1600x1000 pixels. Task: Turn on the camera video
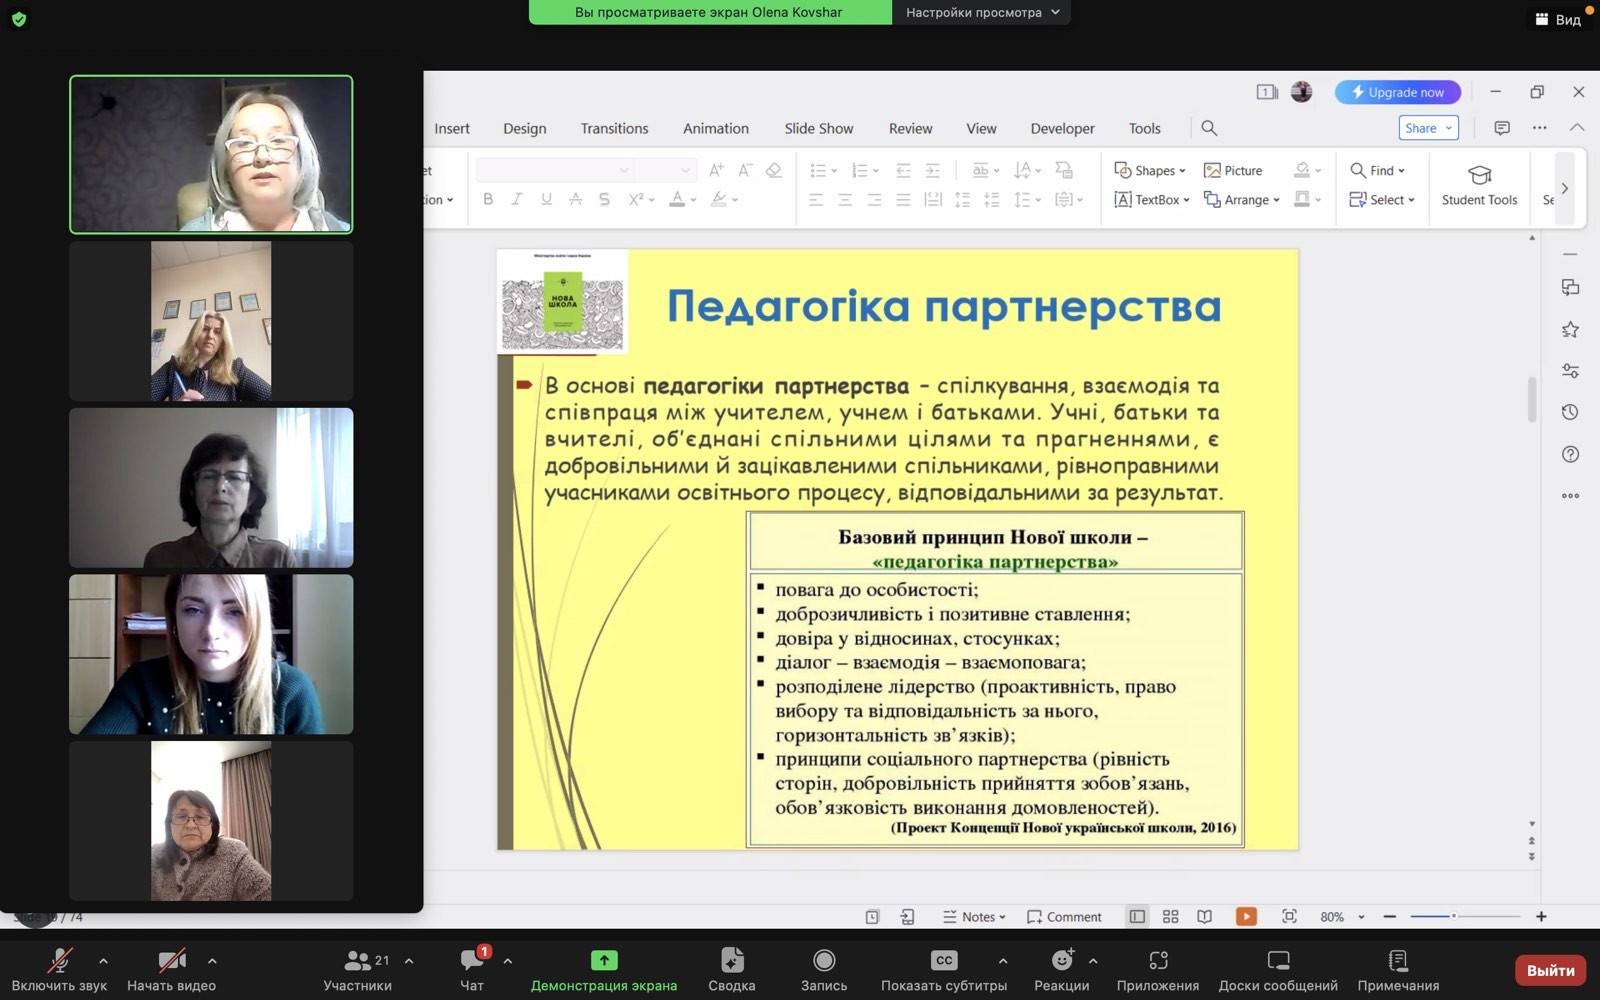(171, 961)
